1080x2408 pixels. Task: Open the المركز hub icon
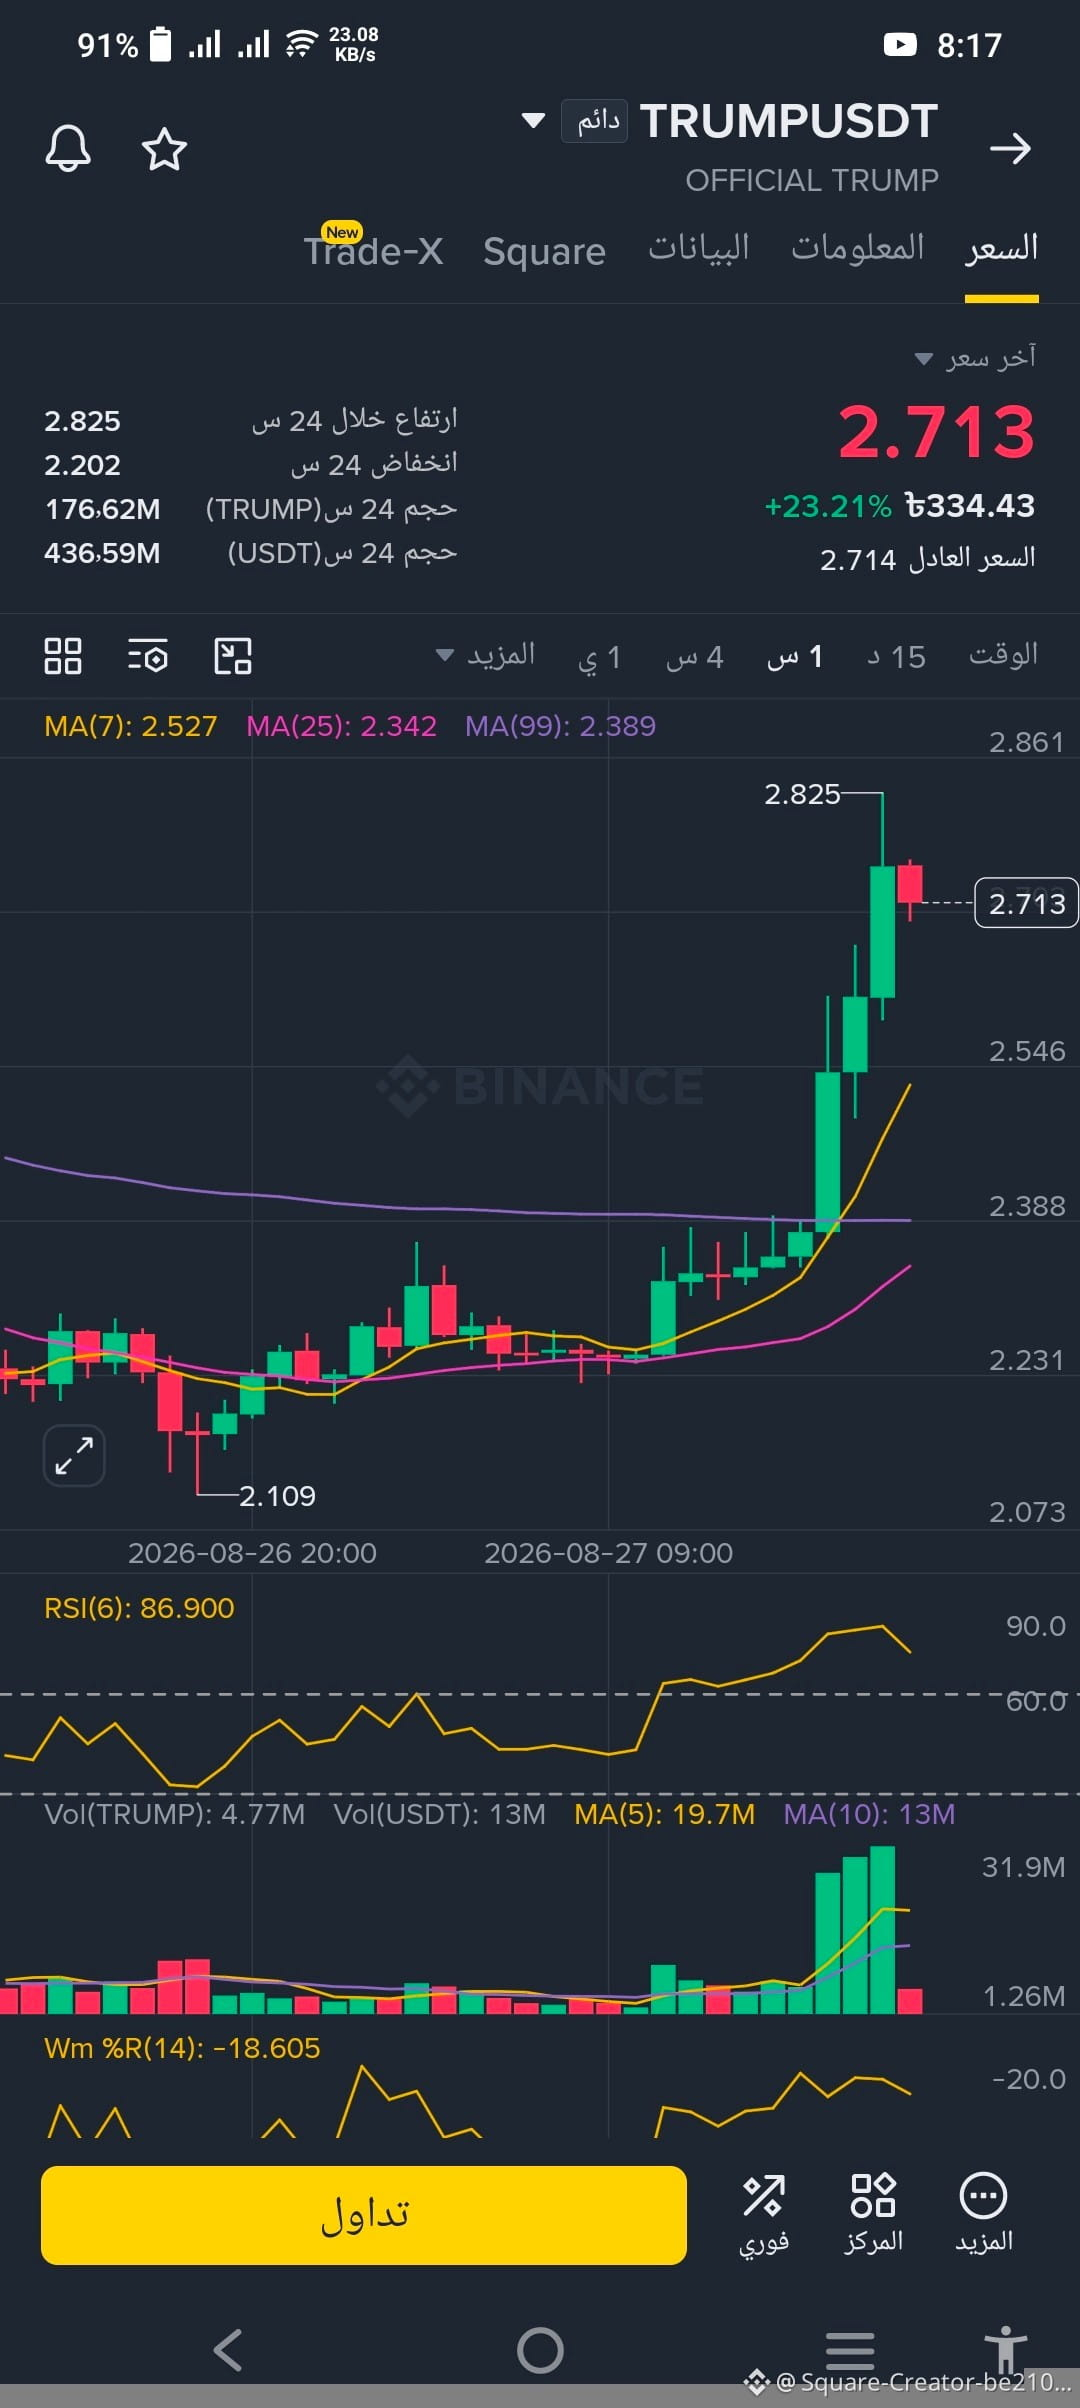873,2214
